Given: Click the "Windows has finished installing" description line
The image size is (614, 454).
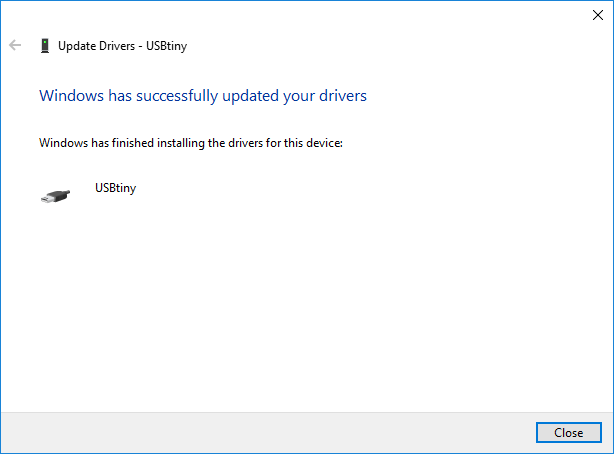Looking at the screenshot, I should 190,143.
